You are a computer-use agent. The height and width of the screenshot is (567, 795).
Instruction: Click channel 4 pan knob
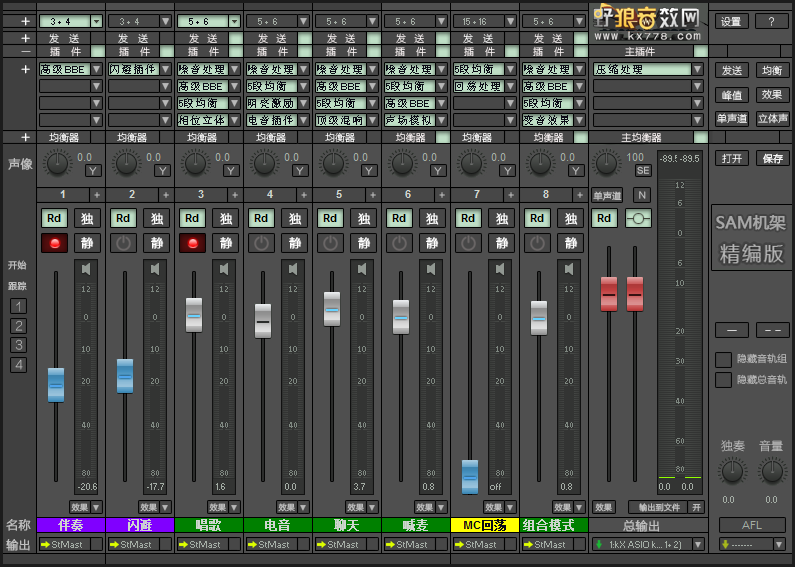pyautogui.click(x=264, y=163)
